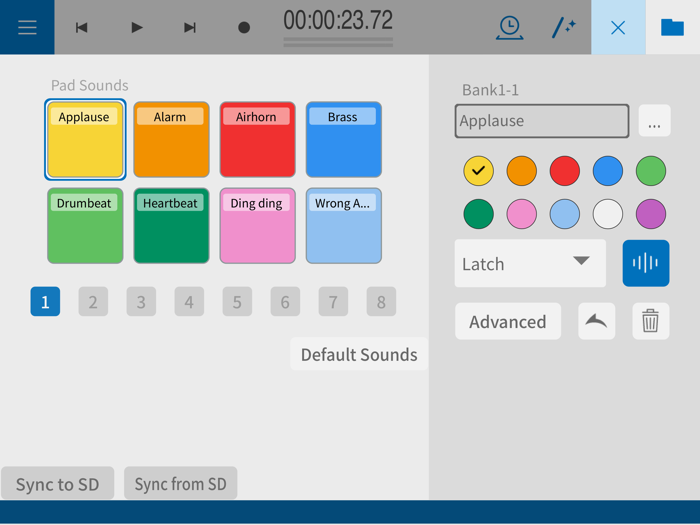Switch to bank 5
The width and height of the screenshot is (700, 525).
pos(237,301)
